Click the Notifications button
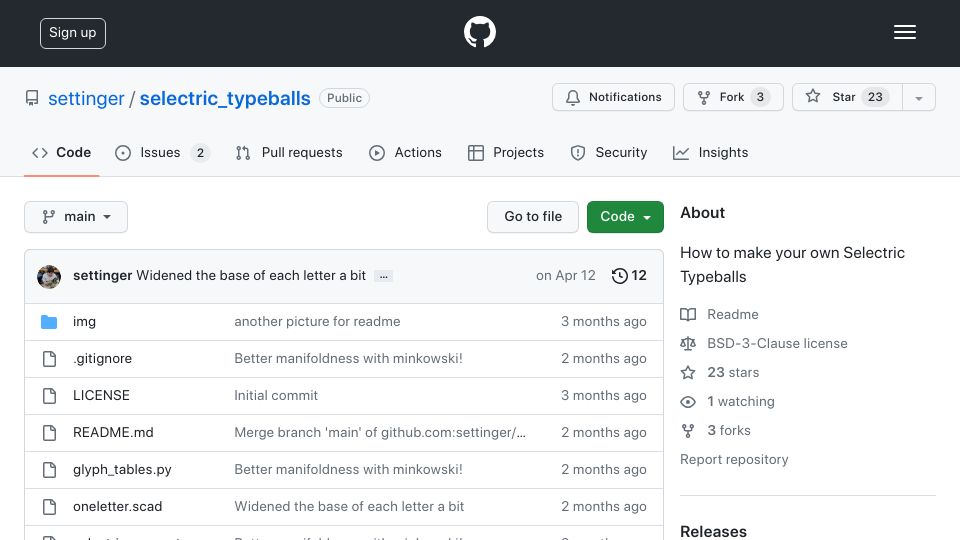 (x=613, y=97)
